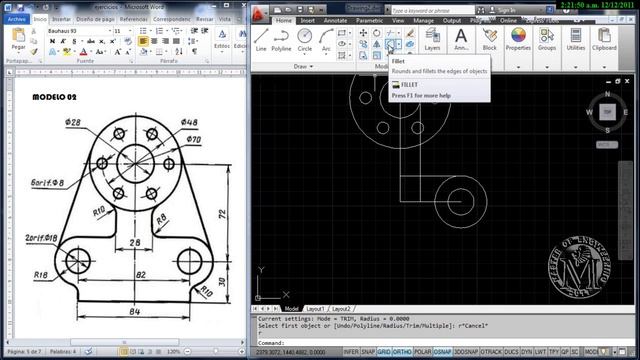Open the Fillet flyout arrow
Image resolution: width=640 pixels, height=360 pixels.
tap(399, 44)
